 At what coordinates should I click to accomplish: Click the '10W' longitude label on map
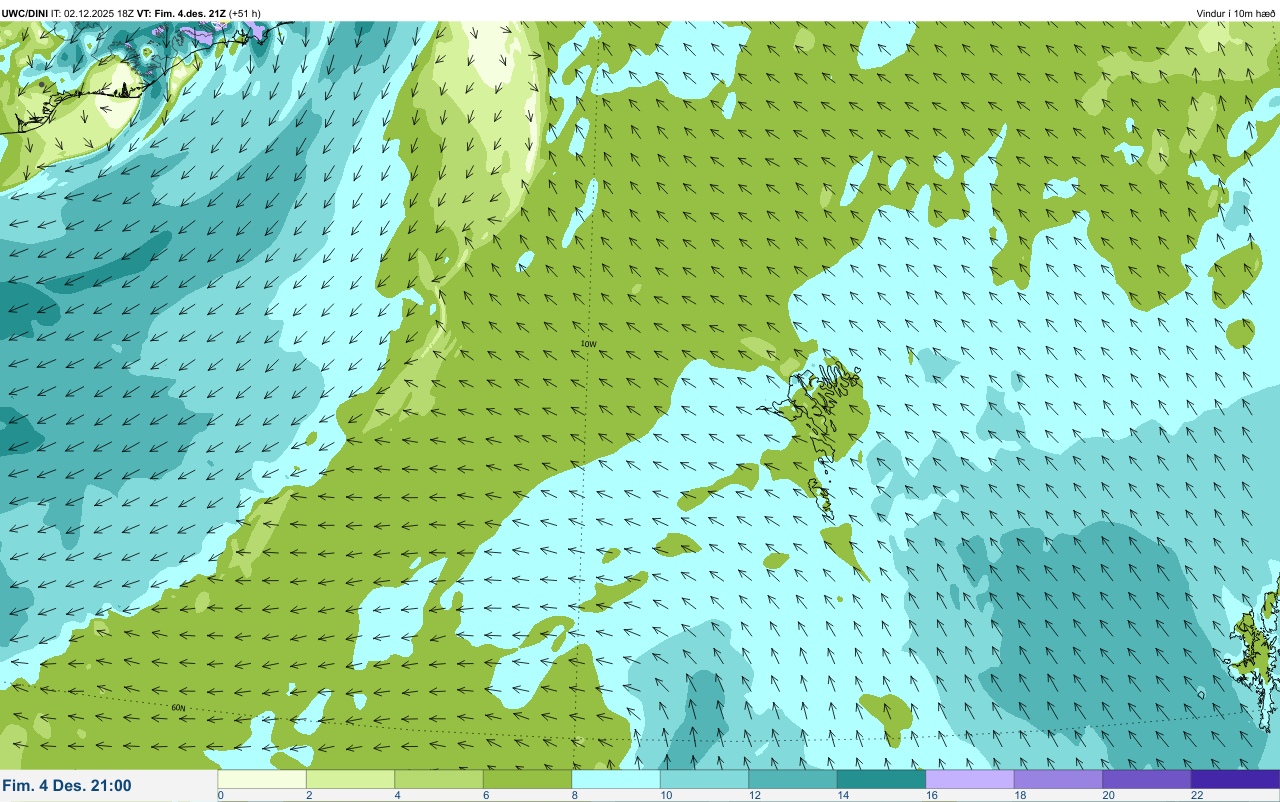click(x=588, y=344)
